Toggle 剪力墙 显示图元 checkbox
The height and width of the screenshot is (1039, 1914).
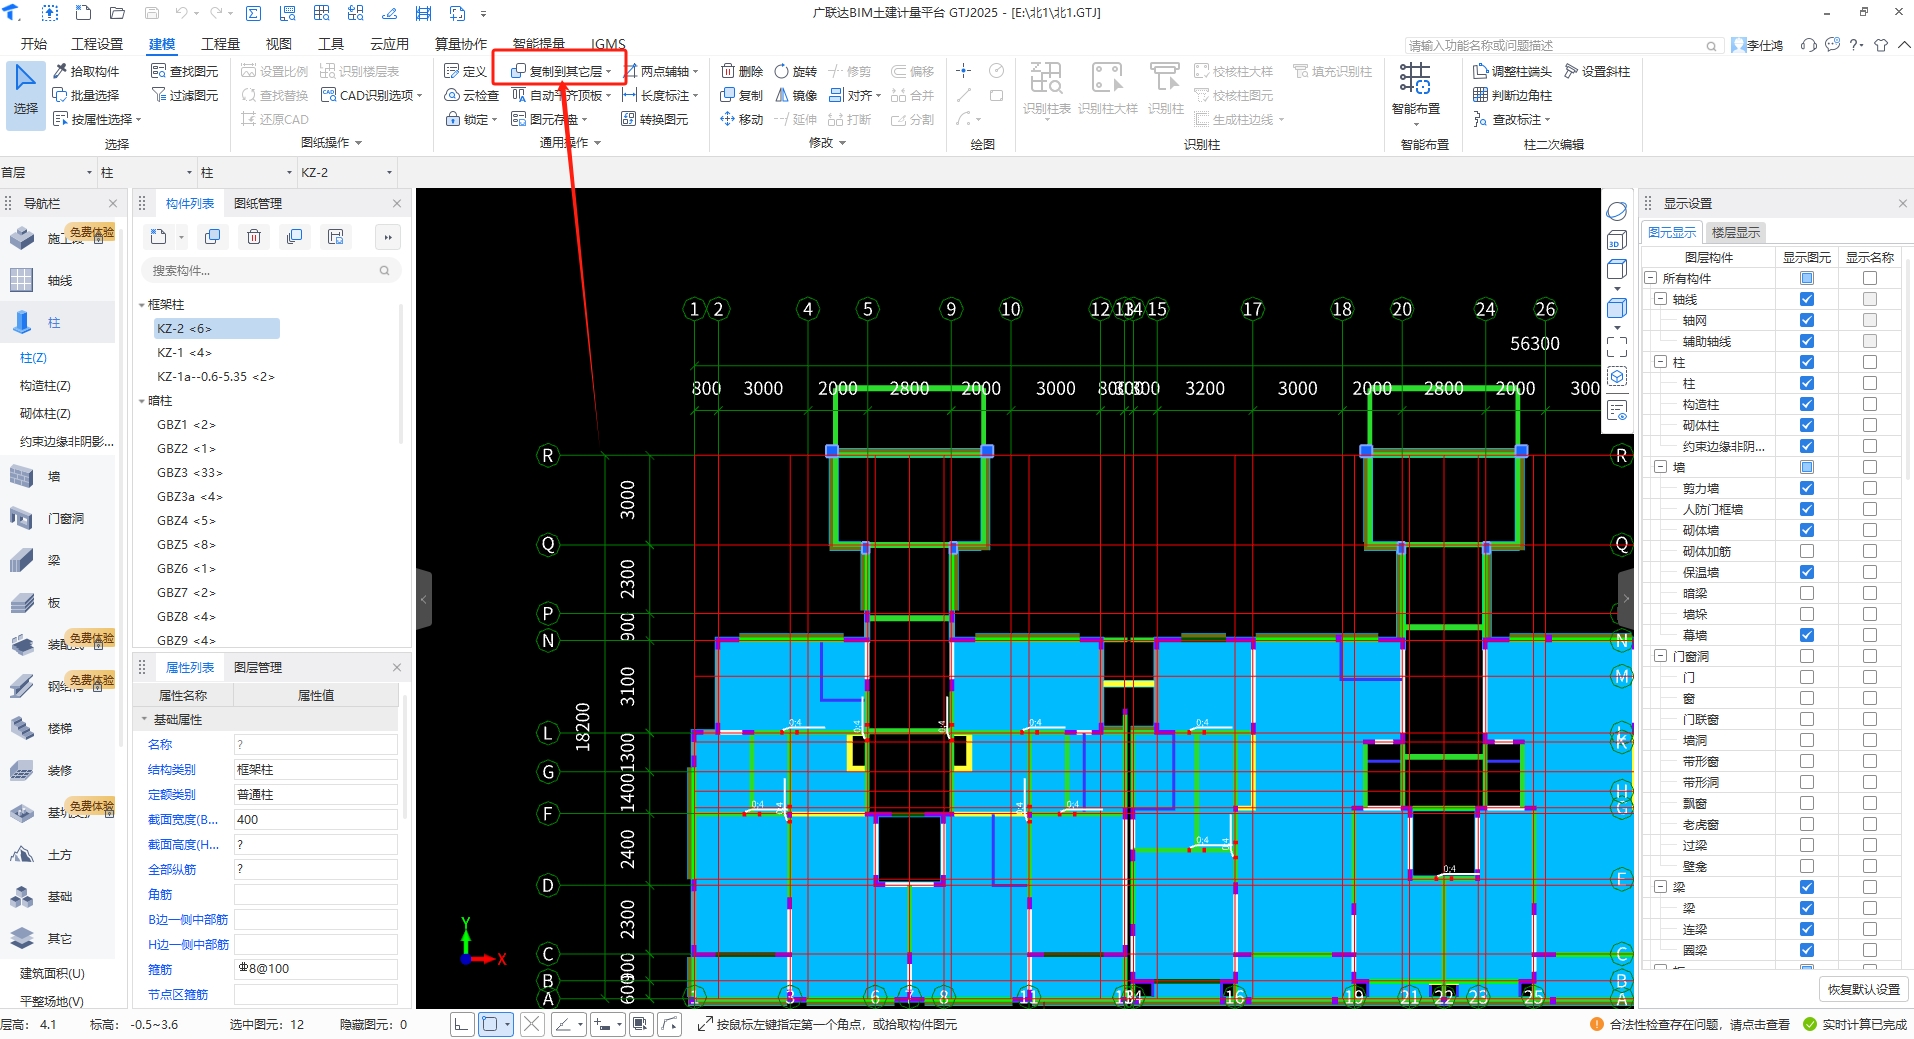pos(1807,488)
